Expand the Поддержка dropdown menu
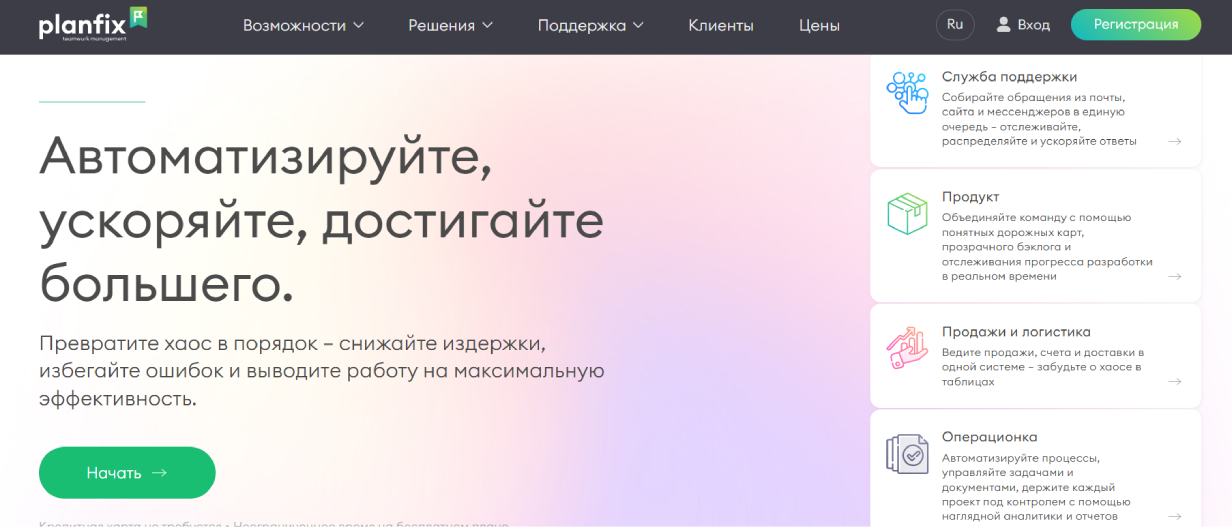Image resolution: width=1232 pixels, height=529 pixels. coord(590,26)
